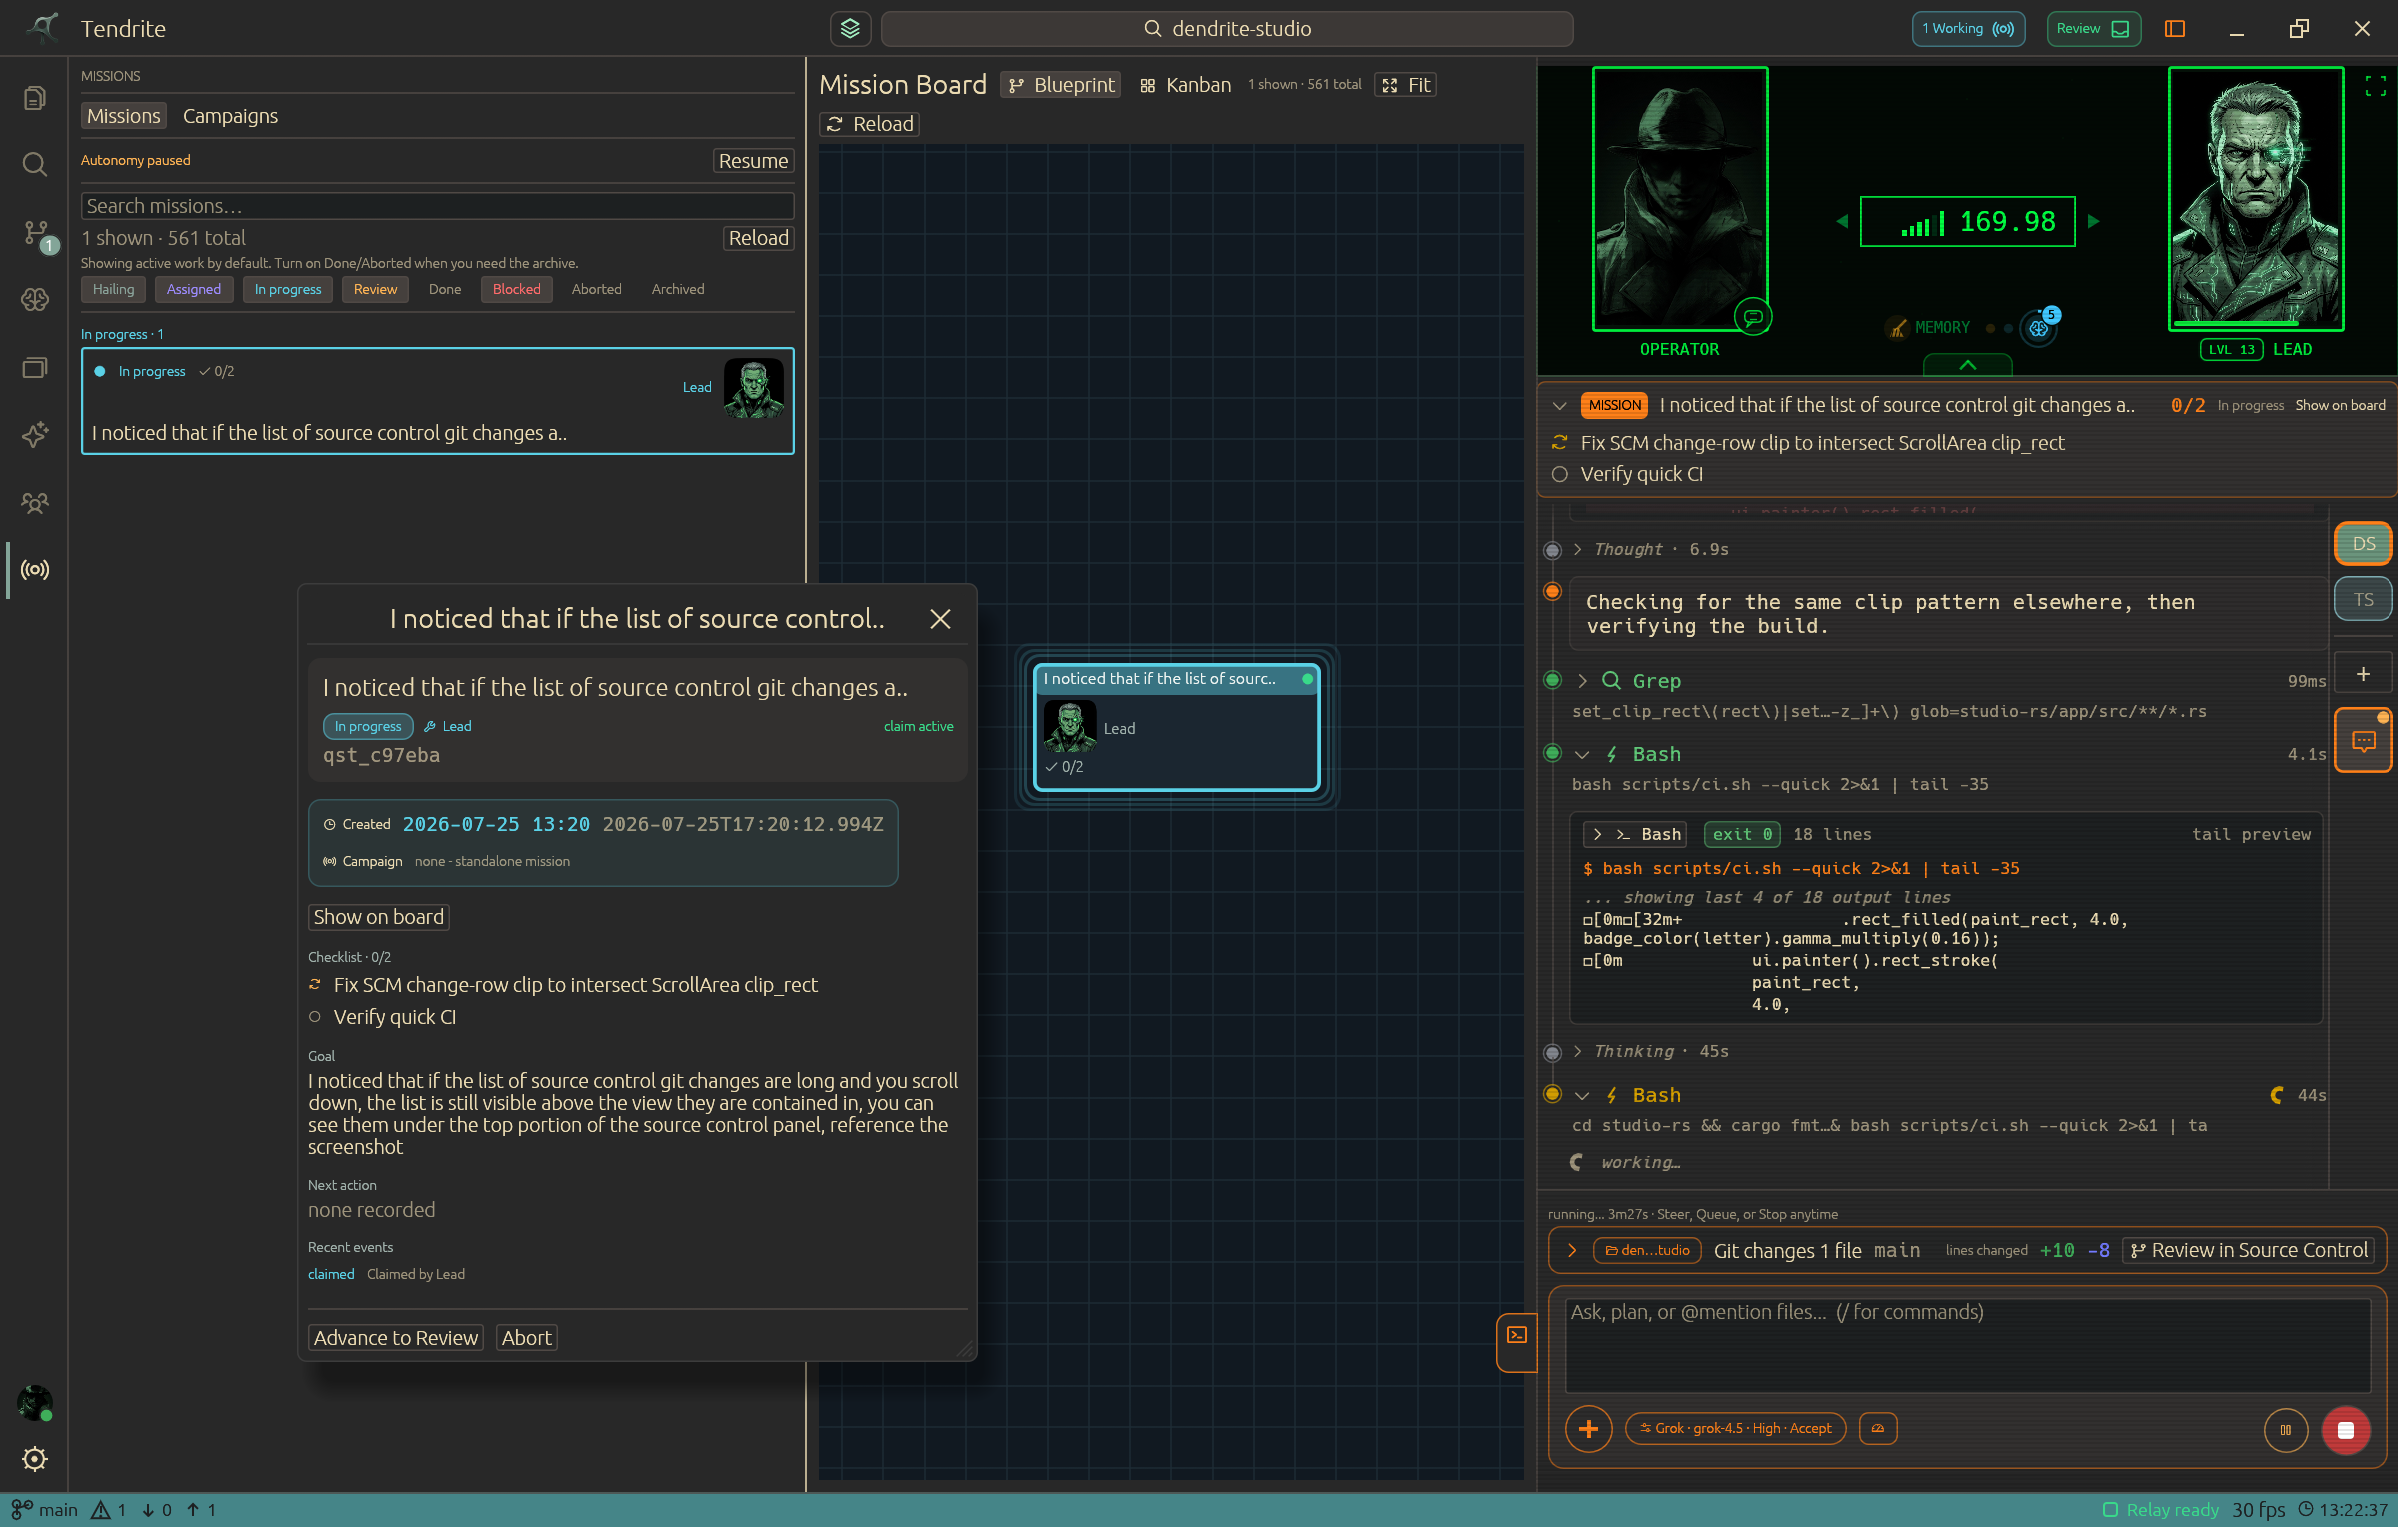The image size is (2398, 1527).
Task: Check the Verify quick CI item in popup
Action: coord(315,1017)
